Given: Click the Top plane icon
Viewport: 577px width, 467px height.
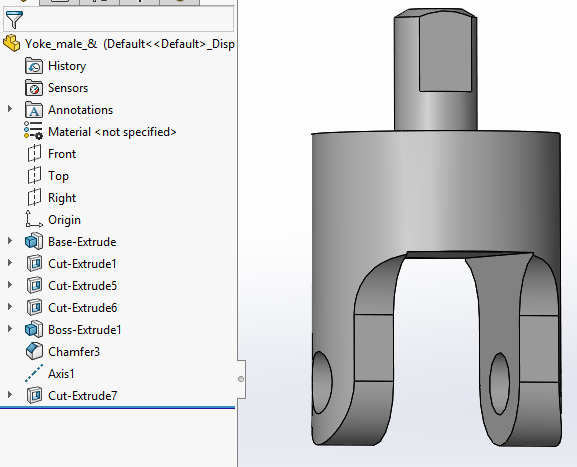Looking at the screenshot, I should coord(34,175).
